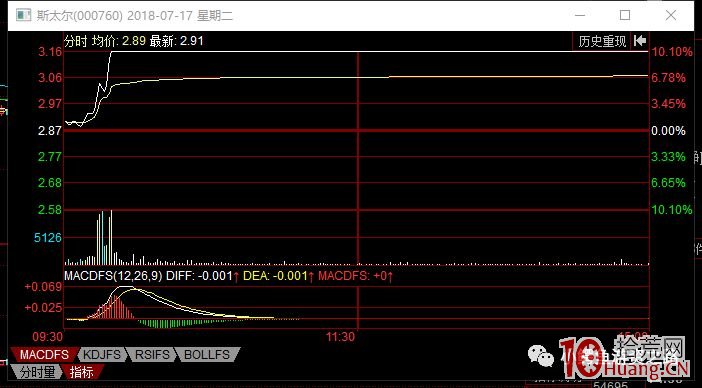Select the KDJFS indicator tab

102,355
